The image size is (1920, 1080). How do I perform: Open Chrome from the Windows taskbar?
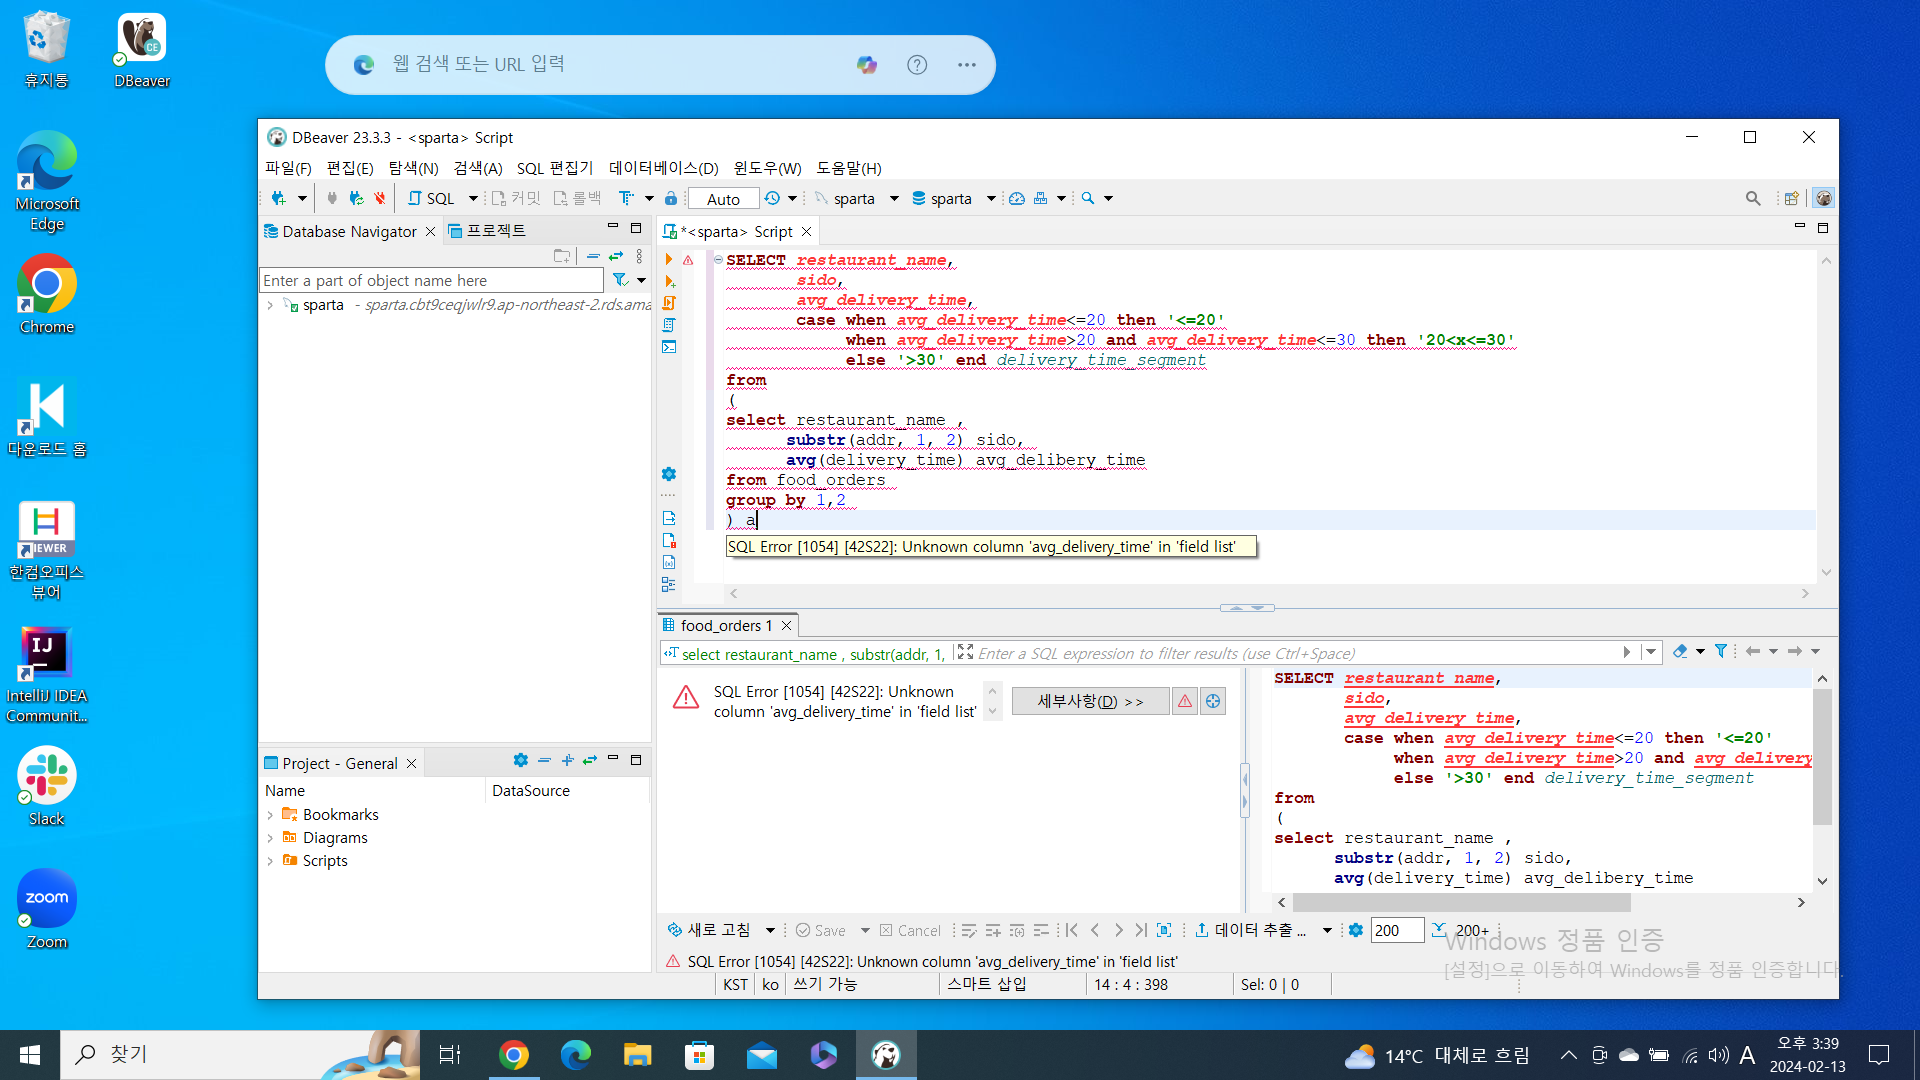tap(513, 1054)
